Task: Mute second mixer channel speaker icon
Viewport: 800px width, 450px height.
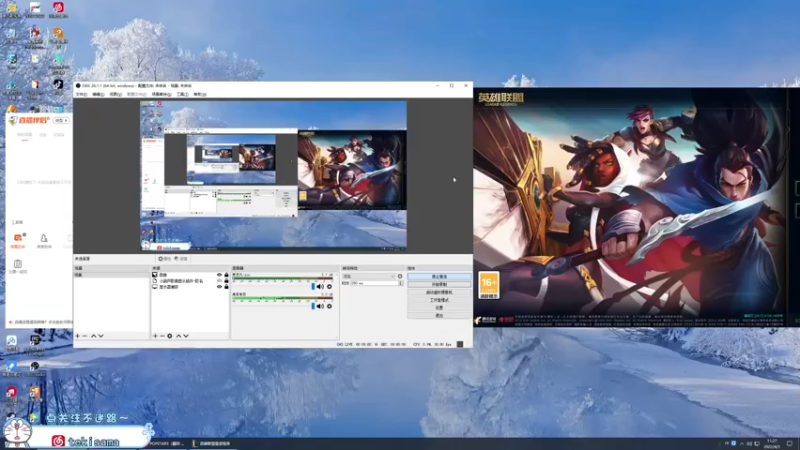Action: [x=320, y=306]
